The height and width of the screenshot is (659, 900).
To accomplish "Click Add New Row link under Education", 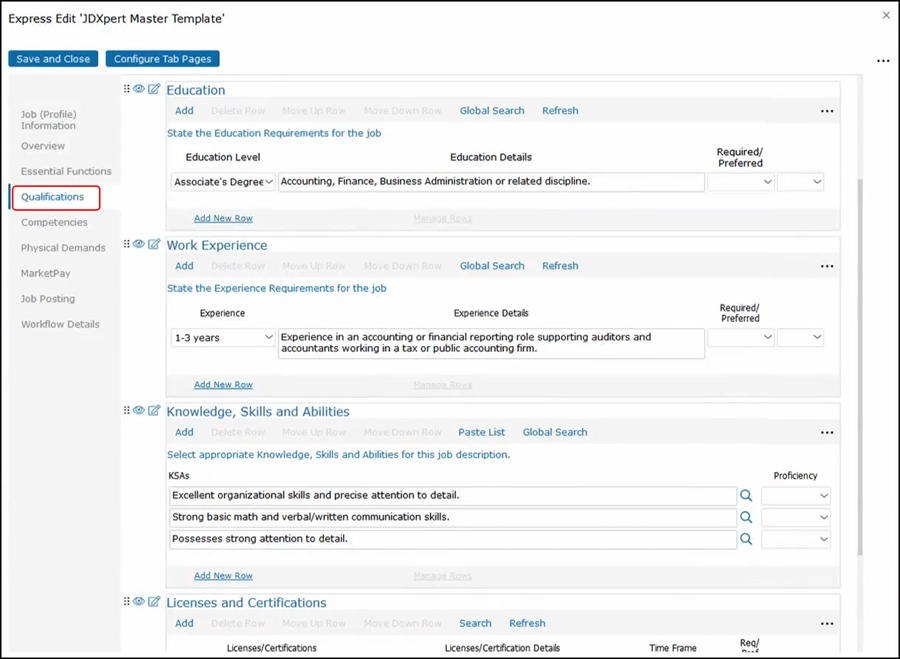I will (x=223, y=218).
